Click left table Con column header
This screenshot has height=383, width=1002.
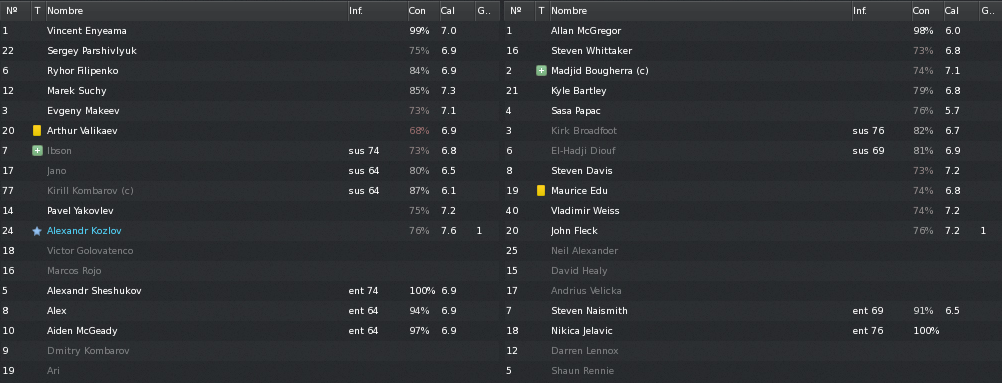coord(422,11)
